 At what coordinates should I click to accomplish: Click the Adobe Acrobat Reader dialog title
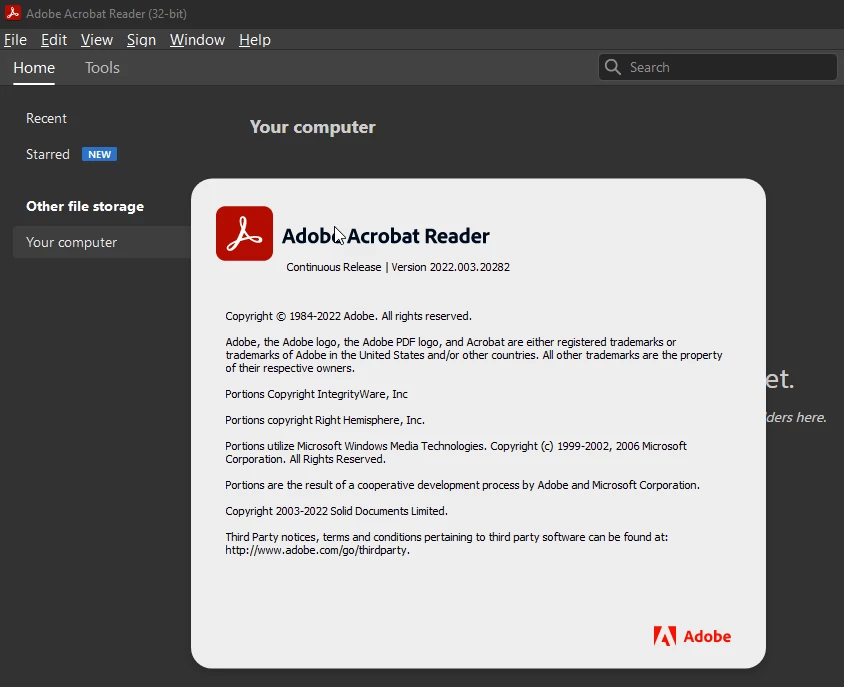pos(385,236)
